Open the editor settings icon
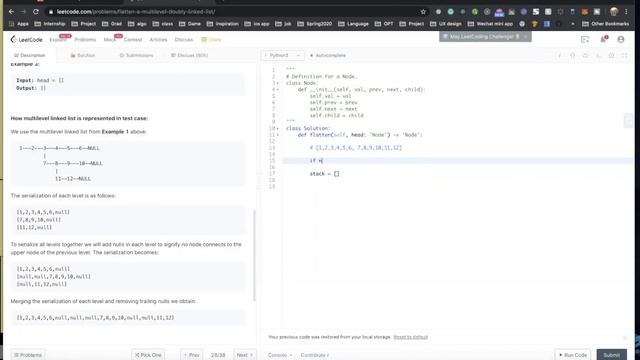The image size is (640, 360). [x=611, y=56]
